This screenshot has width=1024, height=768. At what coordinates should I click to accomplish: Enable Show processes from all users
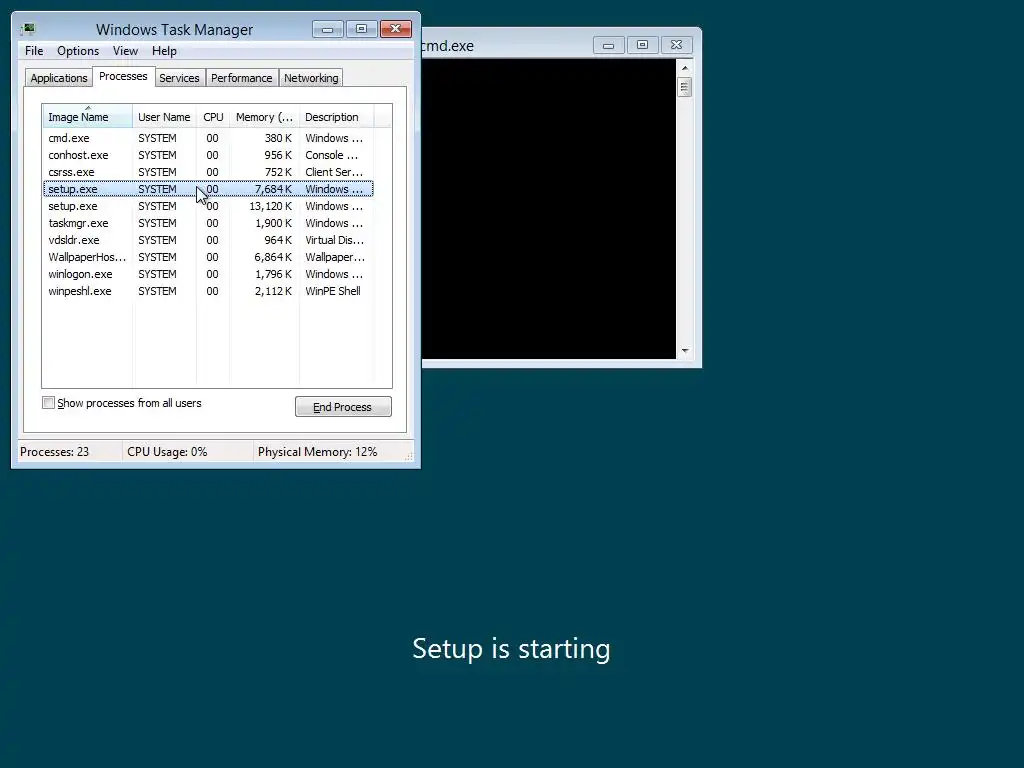(x=48, y=403)
